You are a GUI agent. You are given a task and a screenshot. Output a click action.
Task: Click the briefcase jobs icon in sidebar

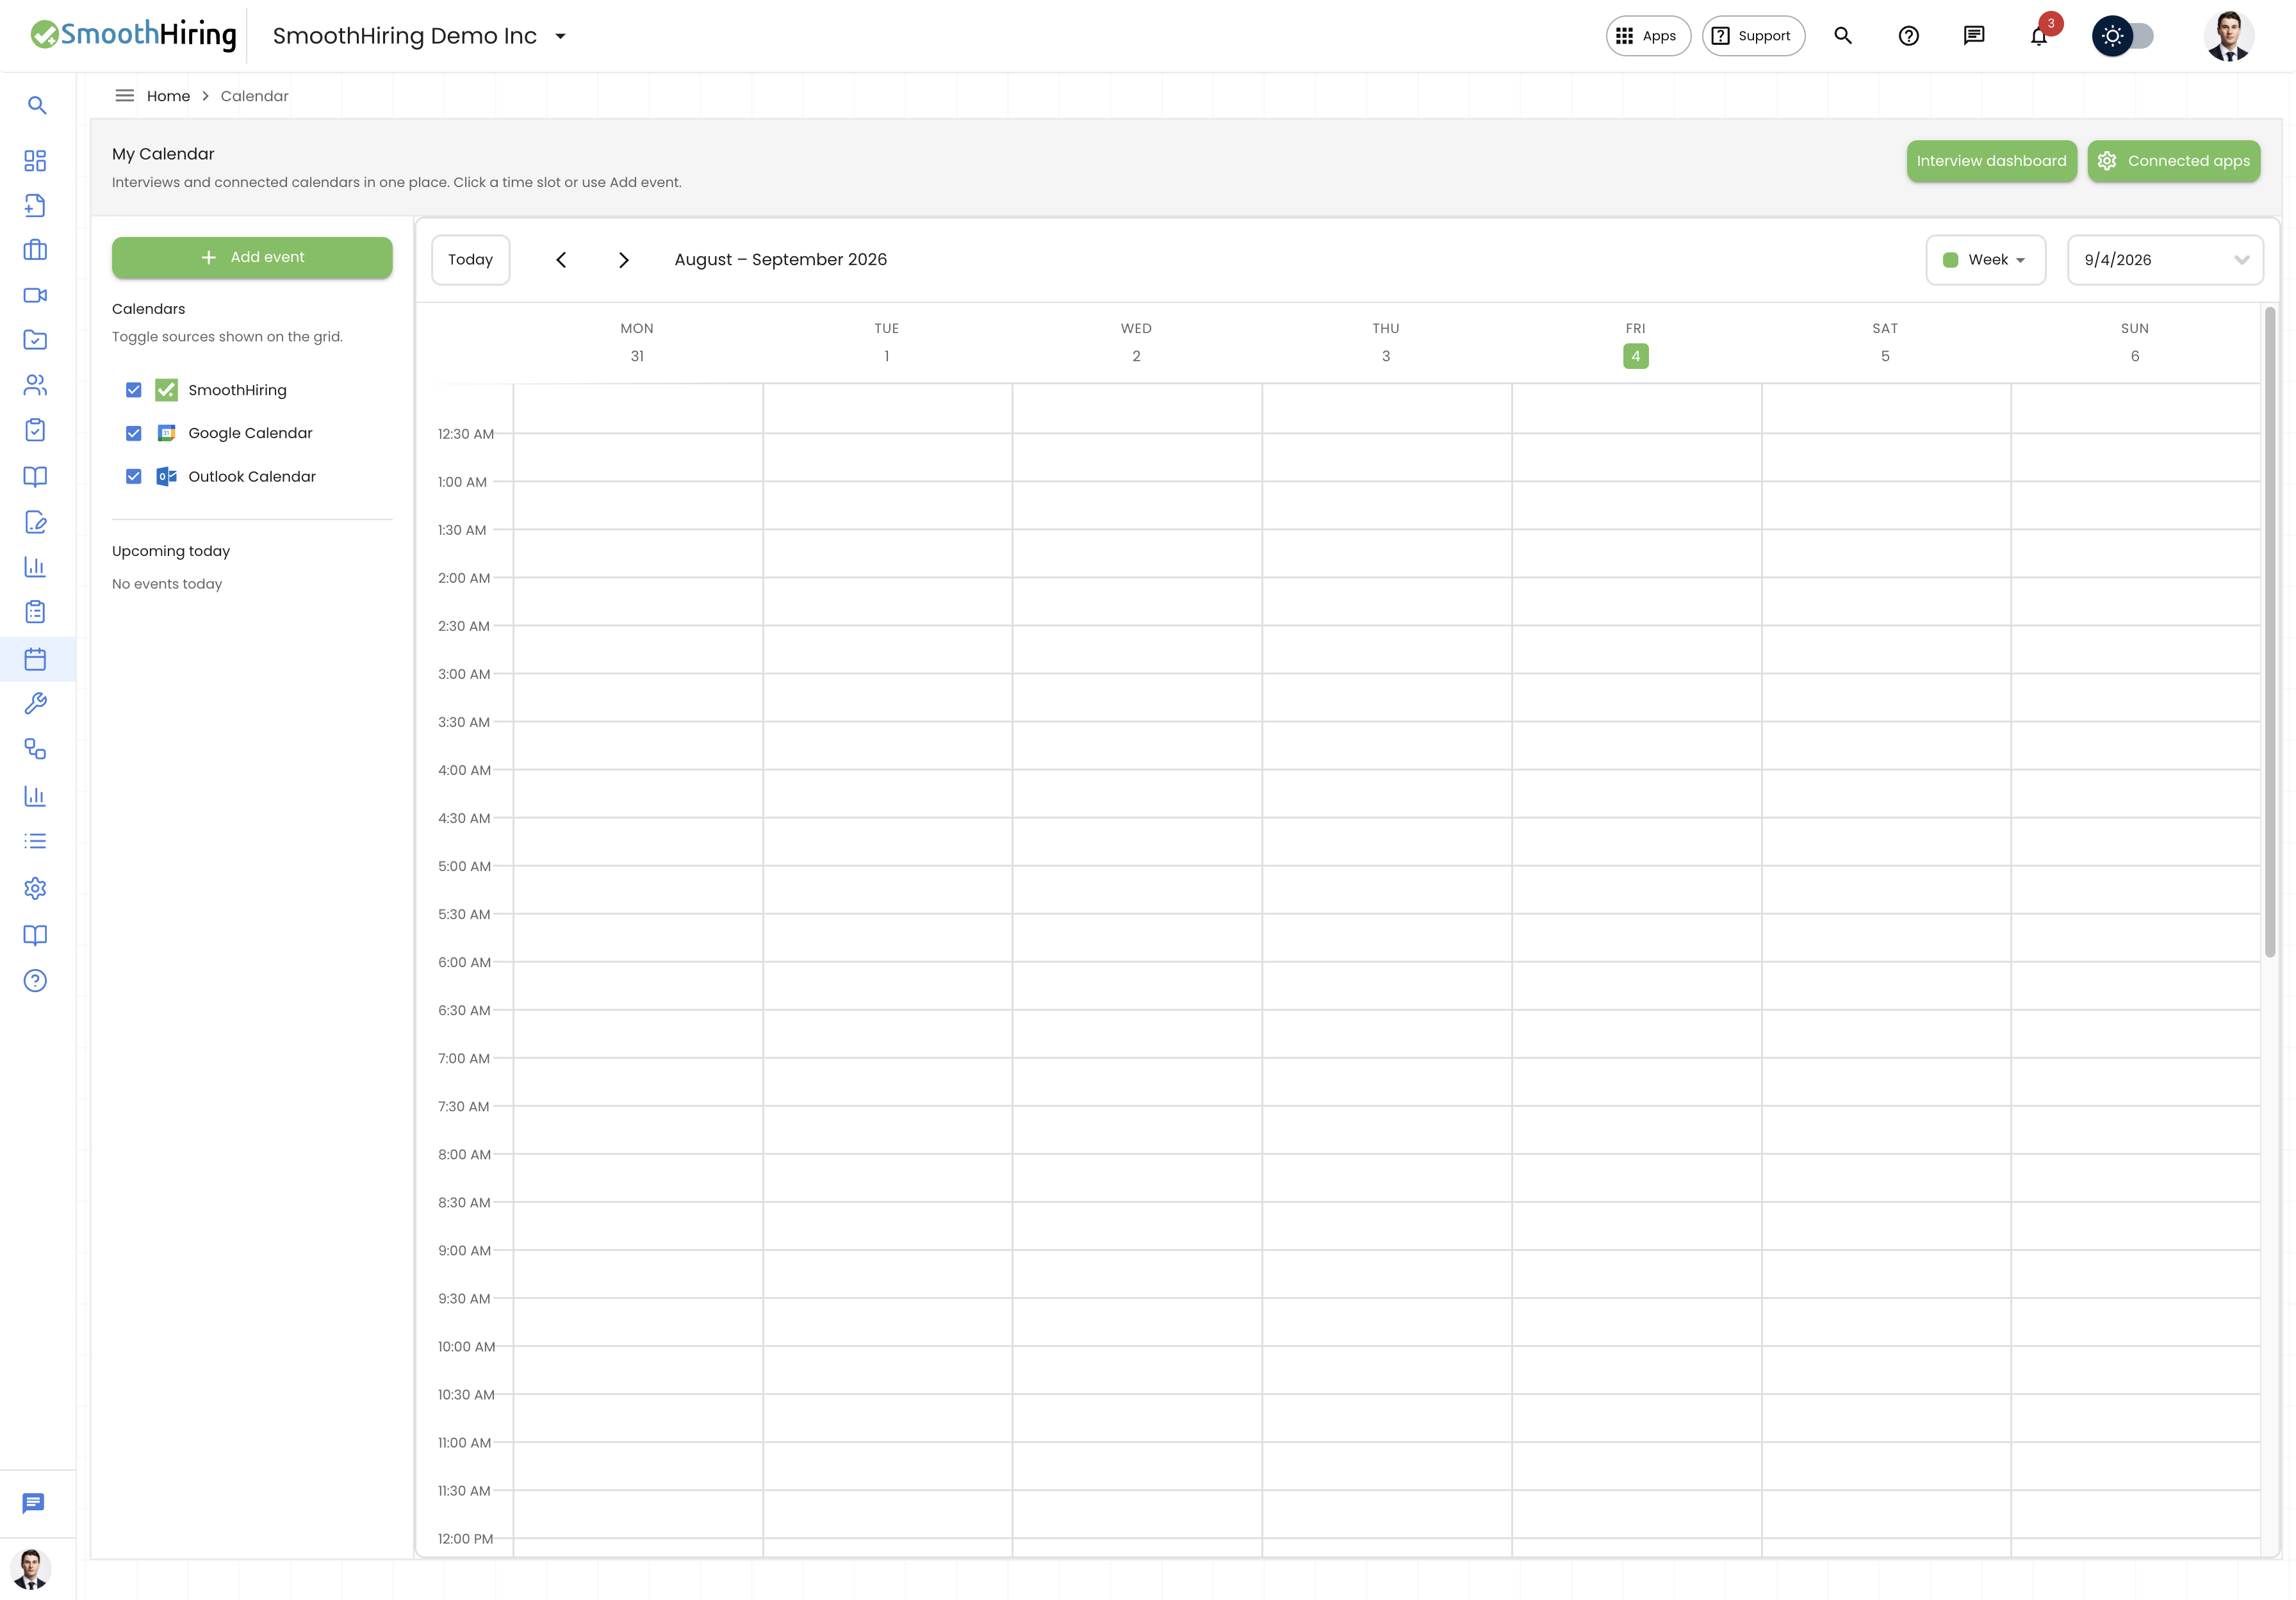35,250
